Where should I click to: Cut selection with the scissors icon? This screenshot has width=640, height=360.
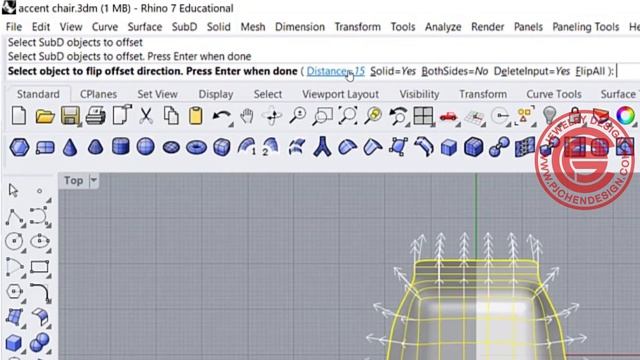146,116
